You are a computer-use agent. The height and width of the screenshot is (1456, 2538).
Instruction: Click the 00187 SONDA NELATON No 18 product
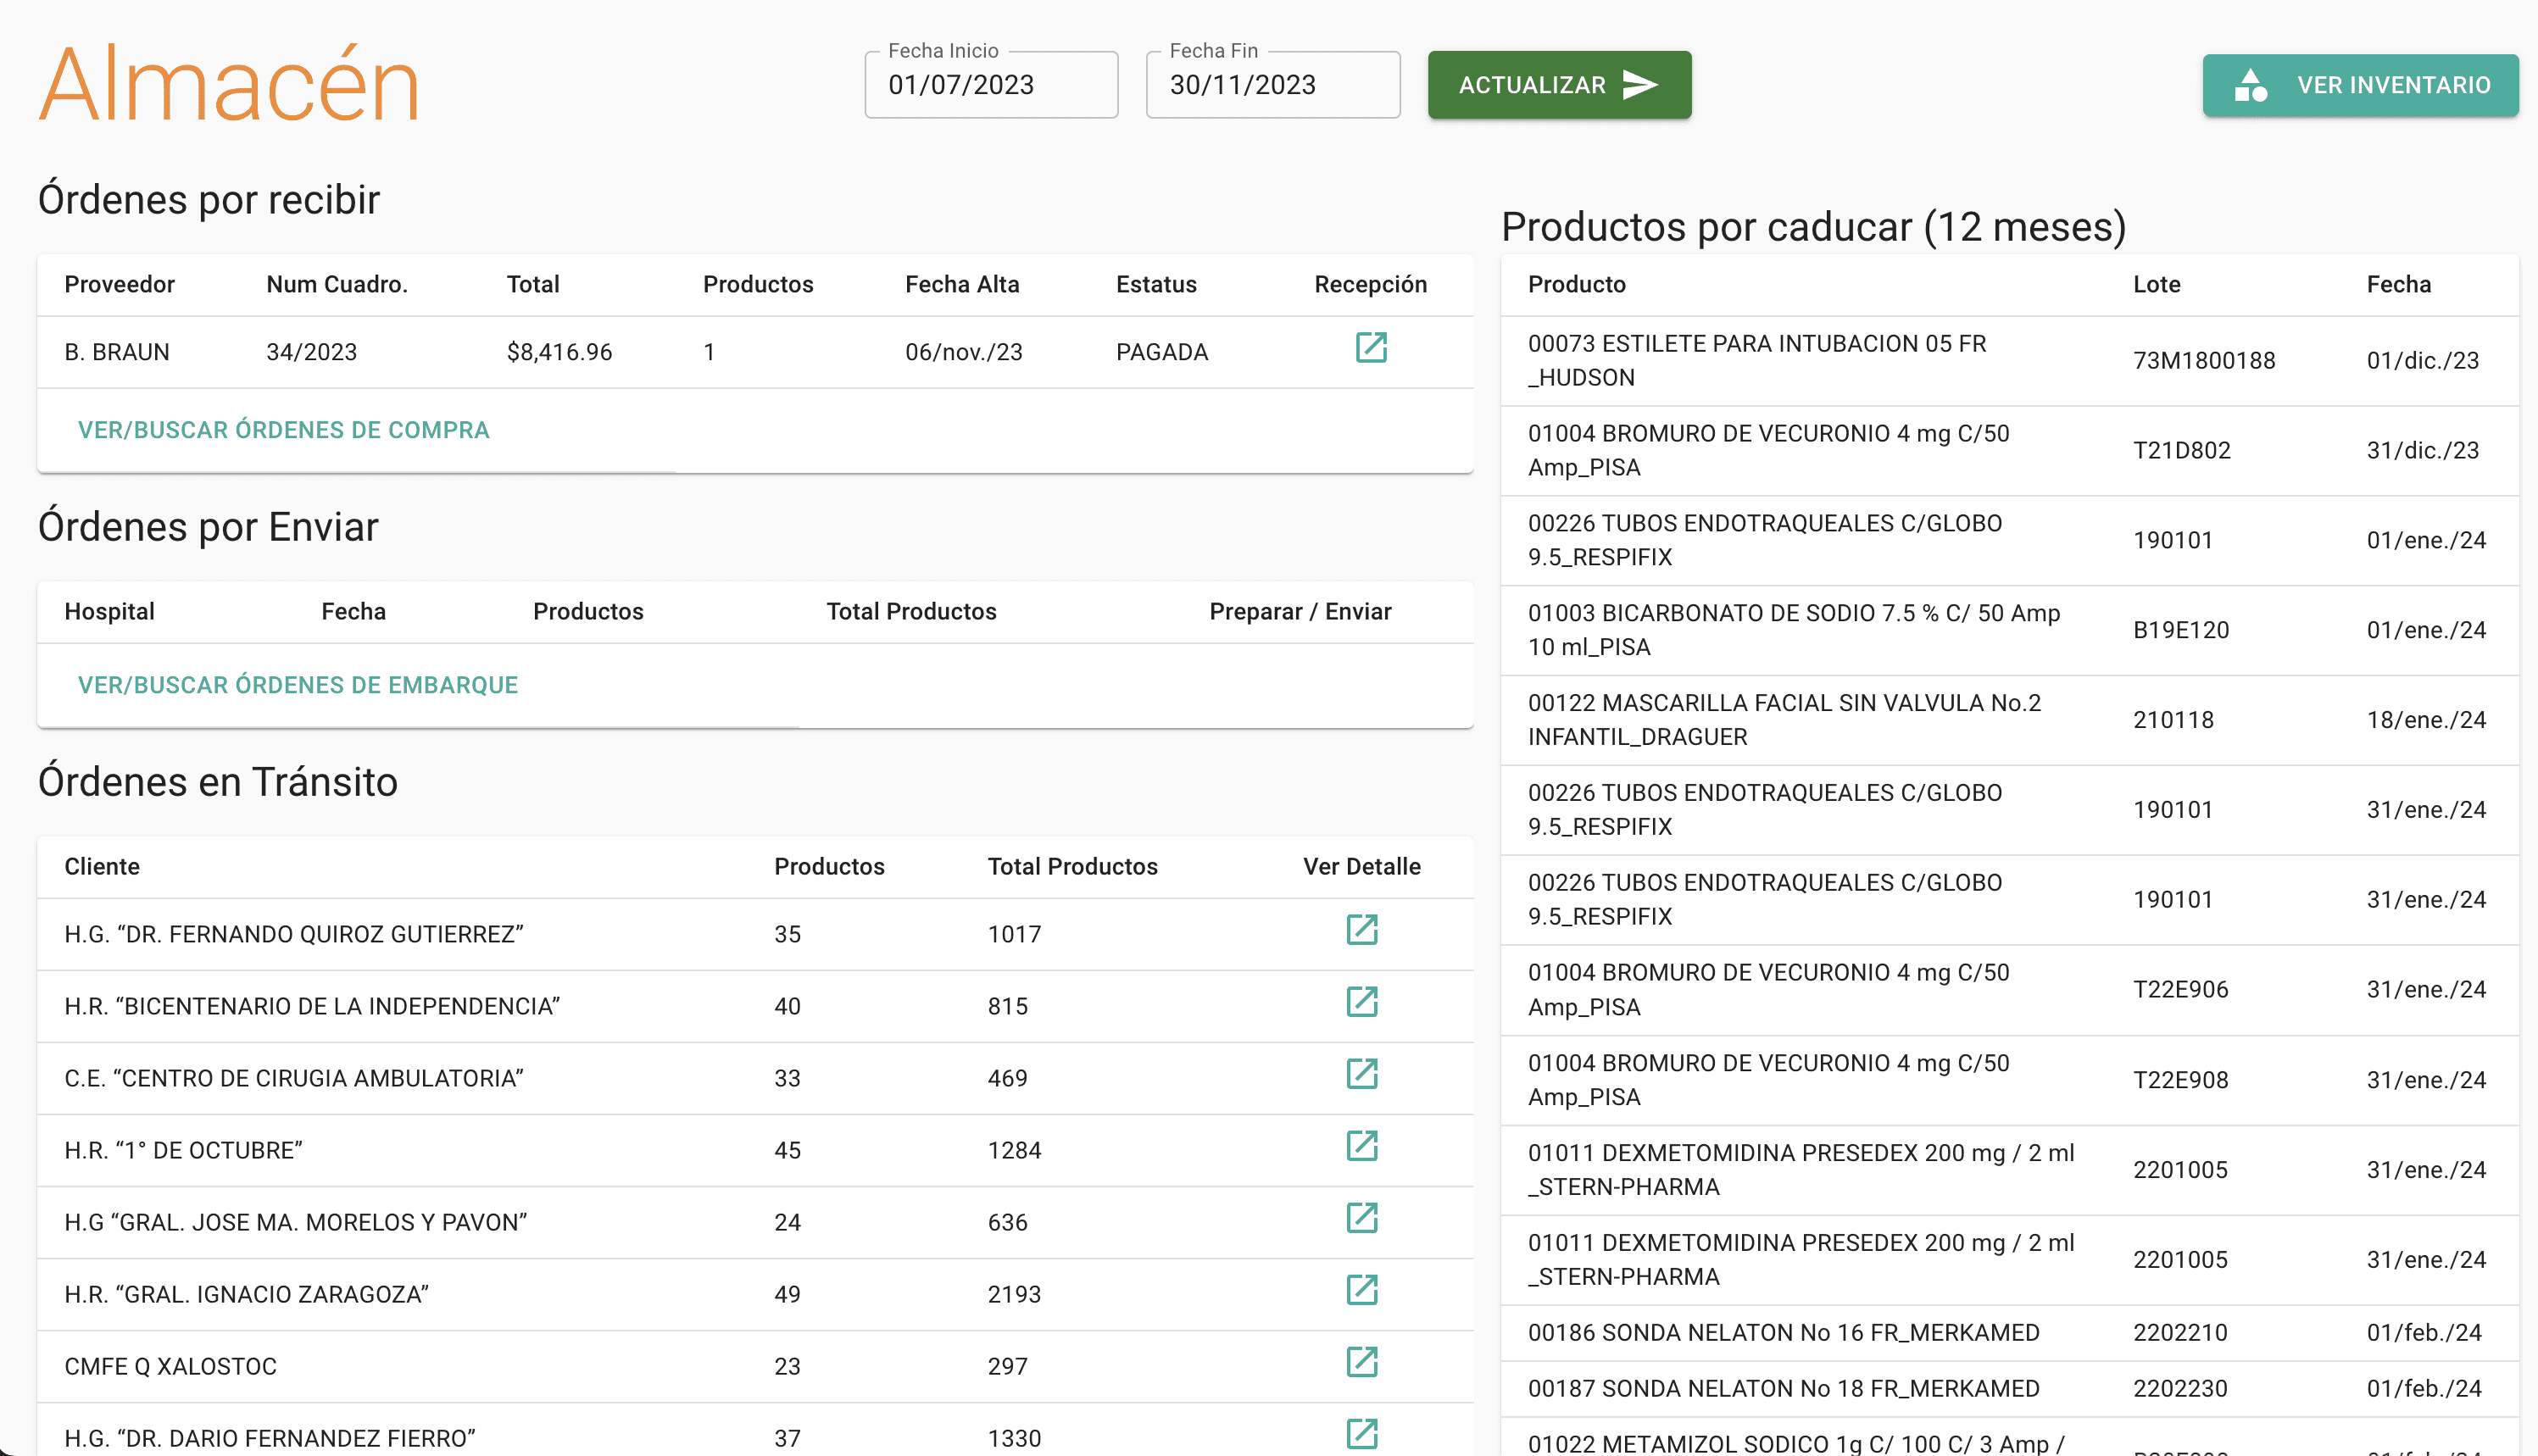[x=1783, y=1388]
